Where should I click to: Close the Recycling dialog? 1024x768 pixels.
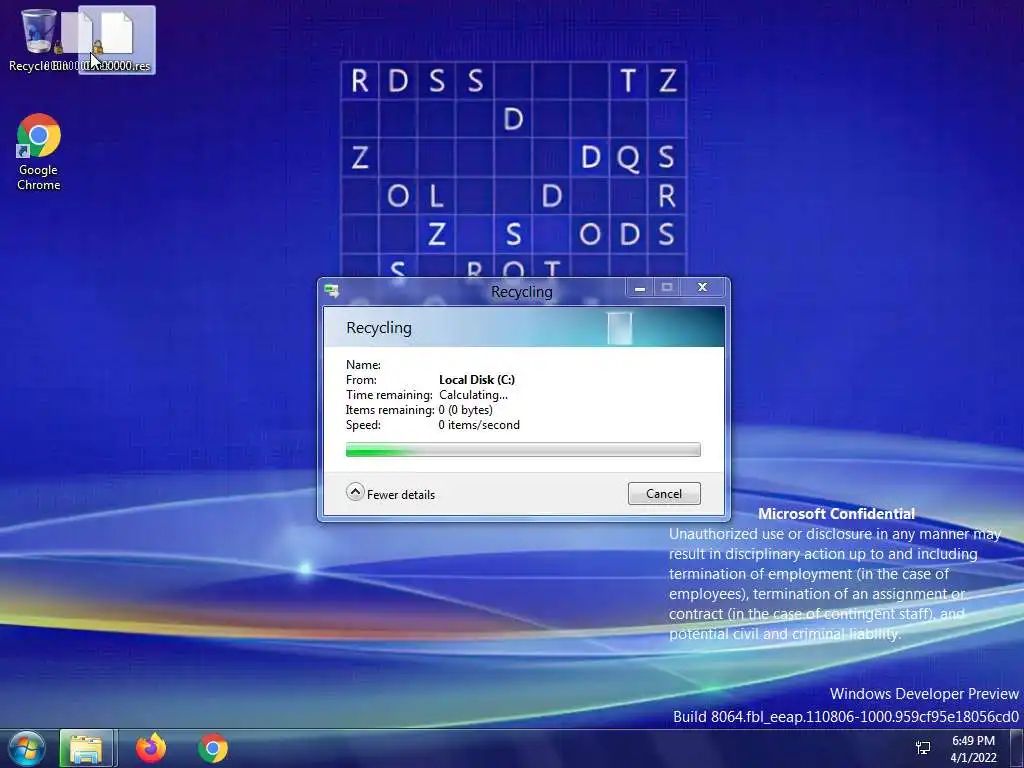(x=703, y=287)
